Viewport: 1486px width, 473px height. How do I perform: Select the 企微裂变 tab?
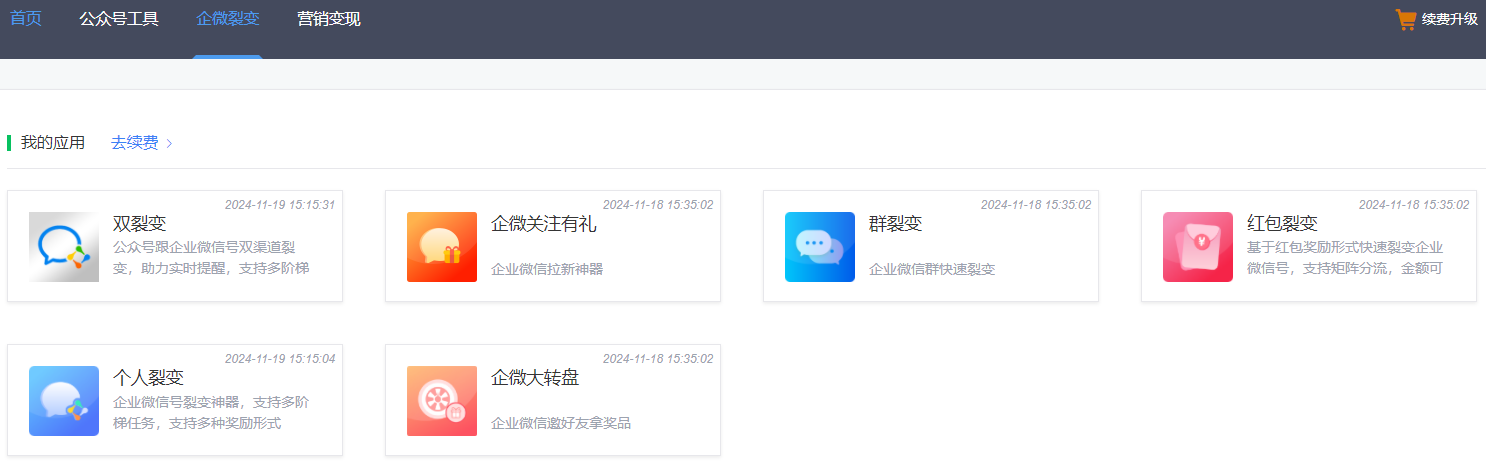pos(228,19)
